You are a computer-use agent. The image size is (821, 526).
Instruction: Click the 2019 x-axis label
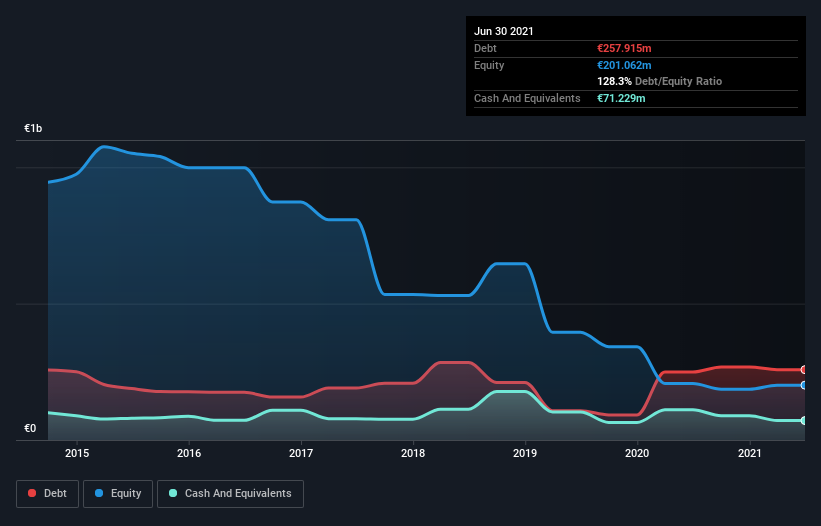[x=525, y=453]
